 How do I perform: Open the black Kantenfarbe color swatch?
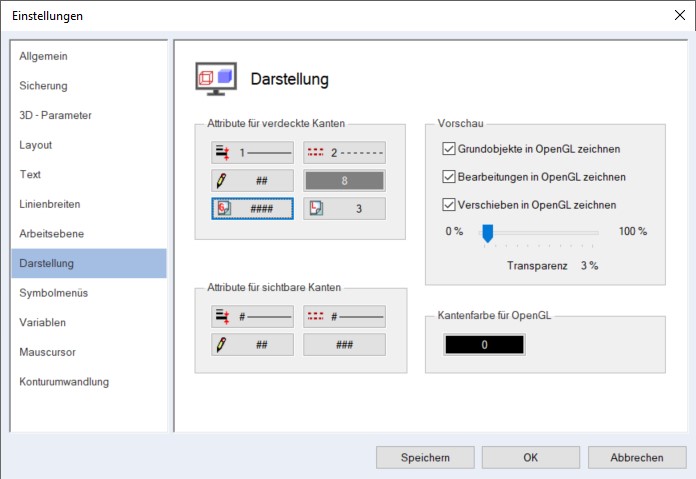484,344
